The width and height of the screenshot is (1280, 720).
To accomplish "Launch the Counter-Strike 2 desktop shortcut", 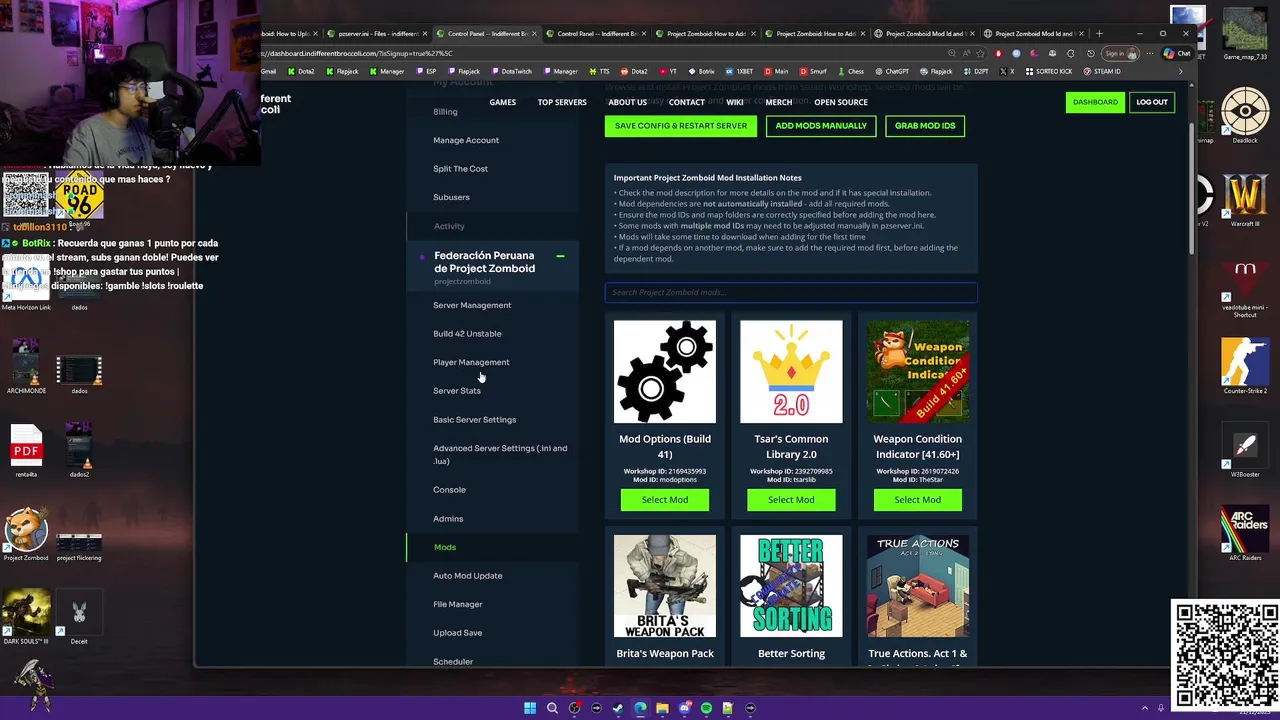I will pyautogui.click(x=1245, y=367).
